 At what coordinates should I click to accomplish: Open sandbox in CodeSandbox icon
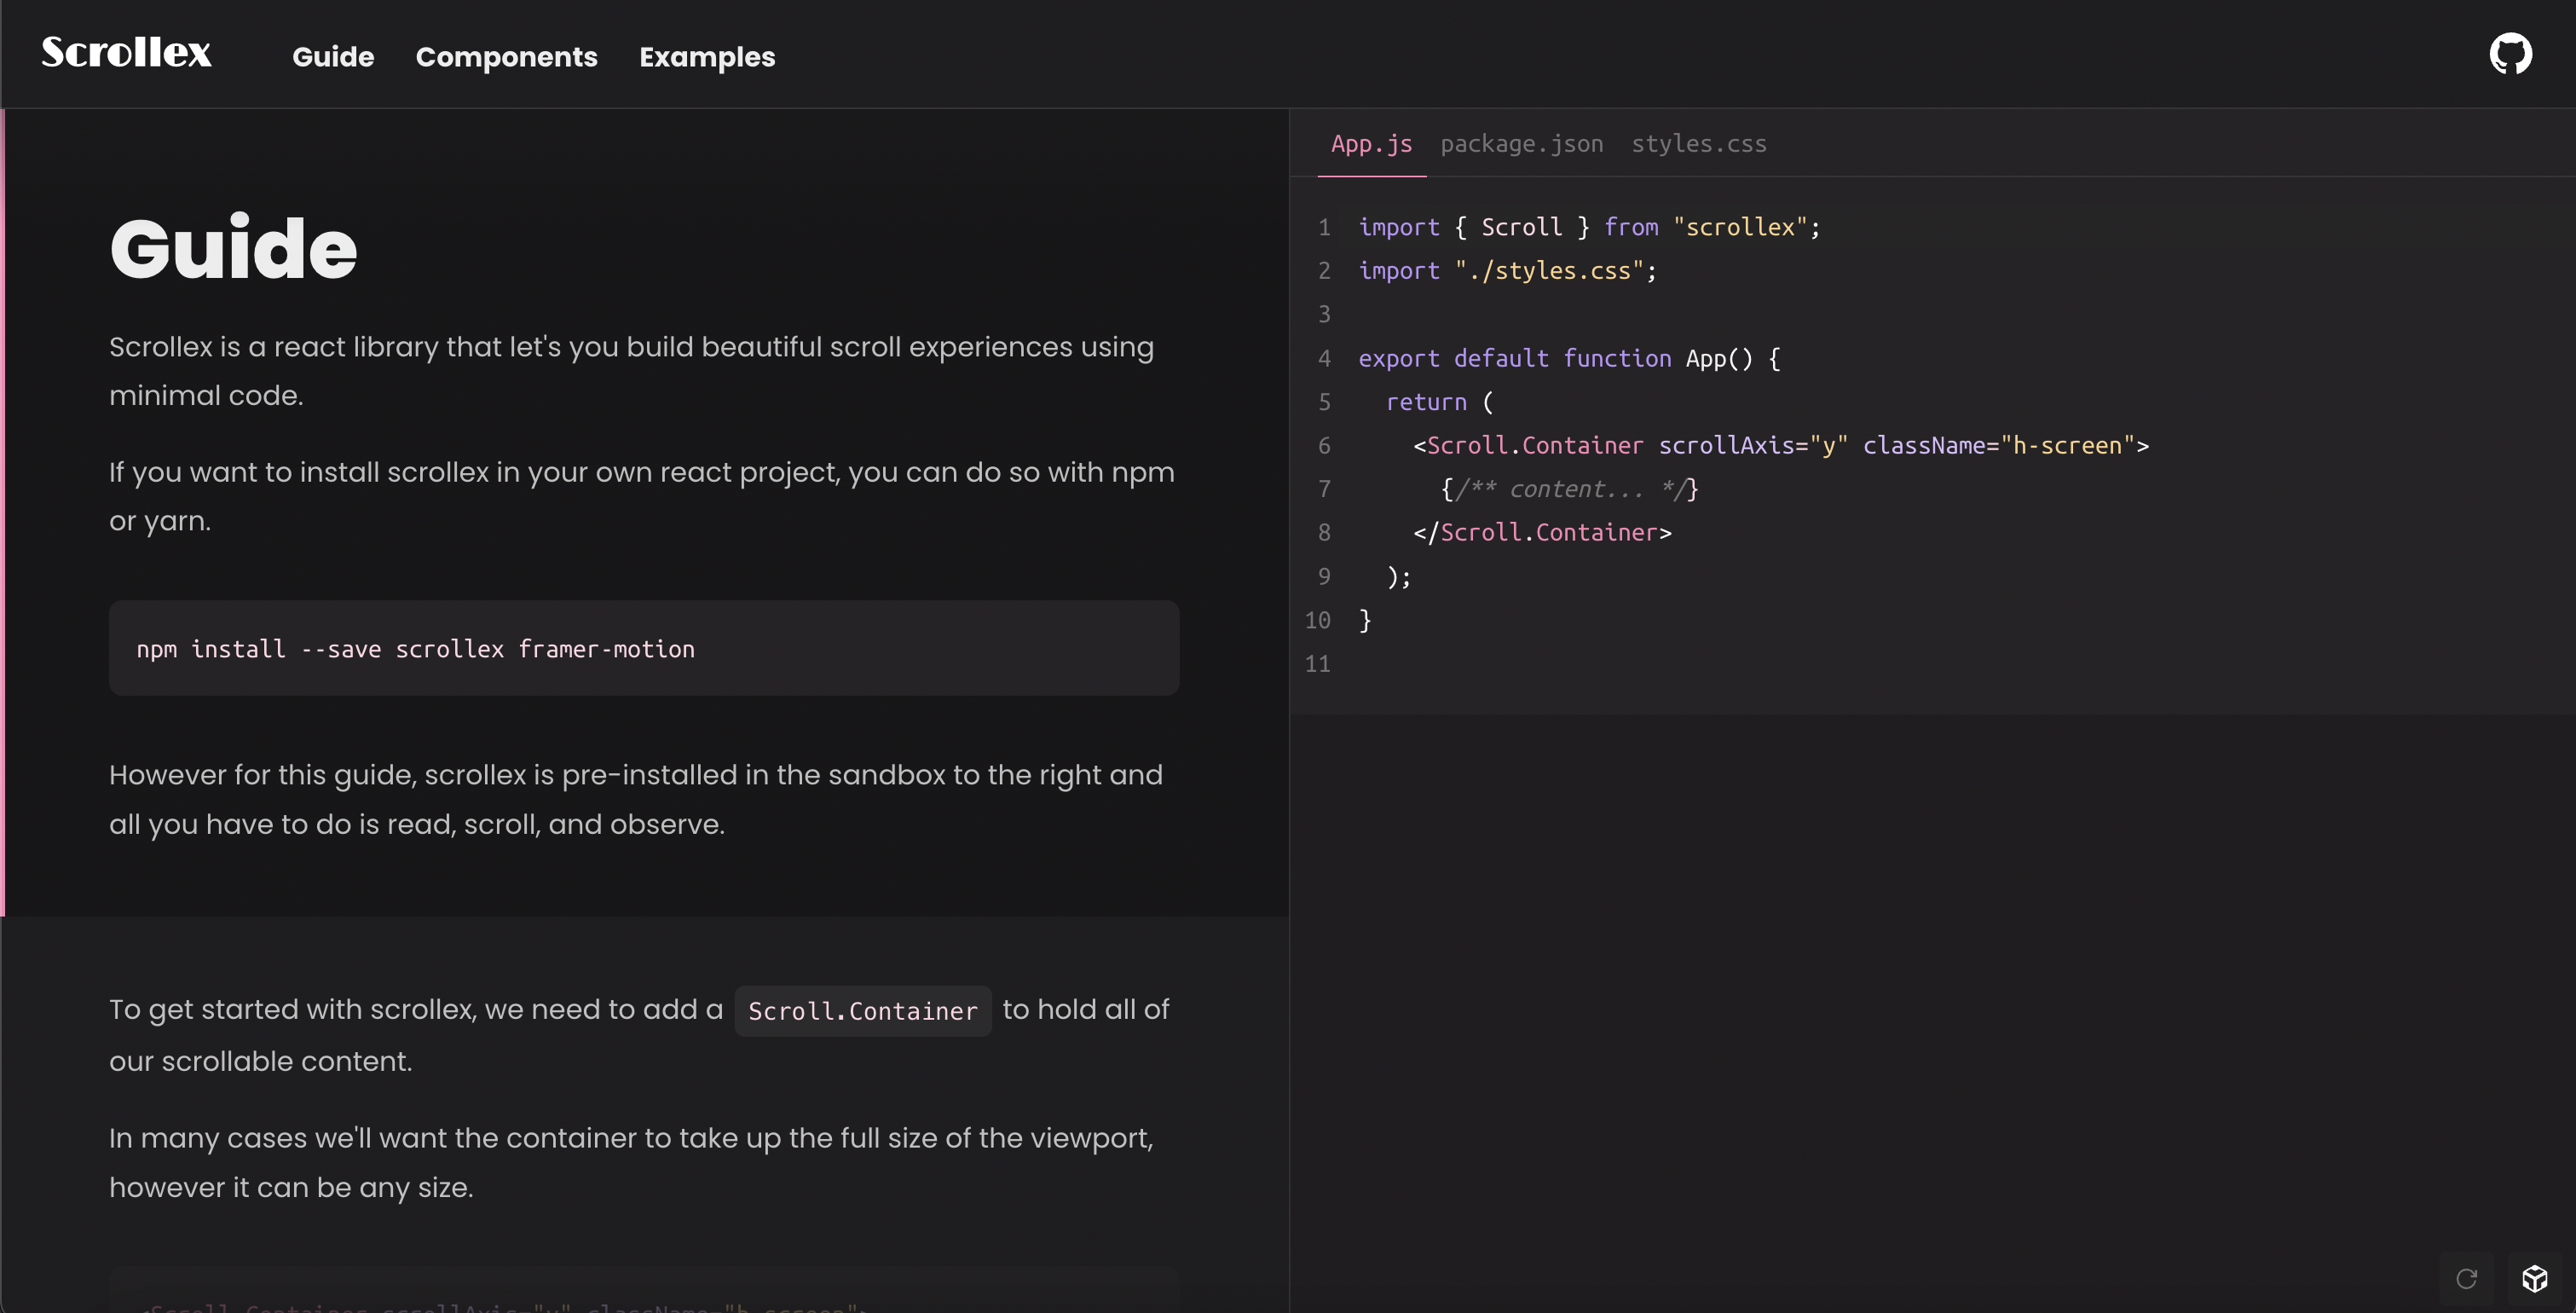point(2534,1278)
